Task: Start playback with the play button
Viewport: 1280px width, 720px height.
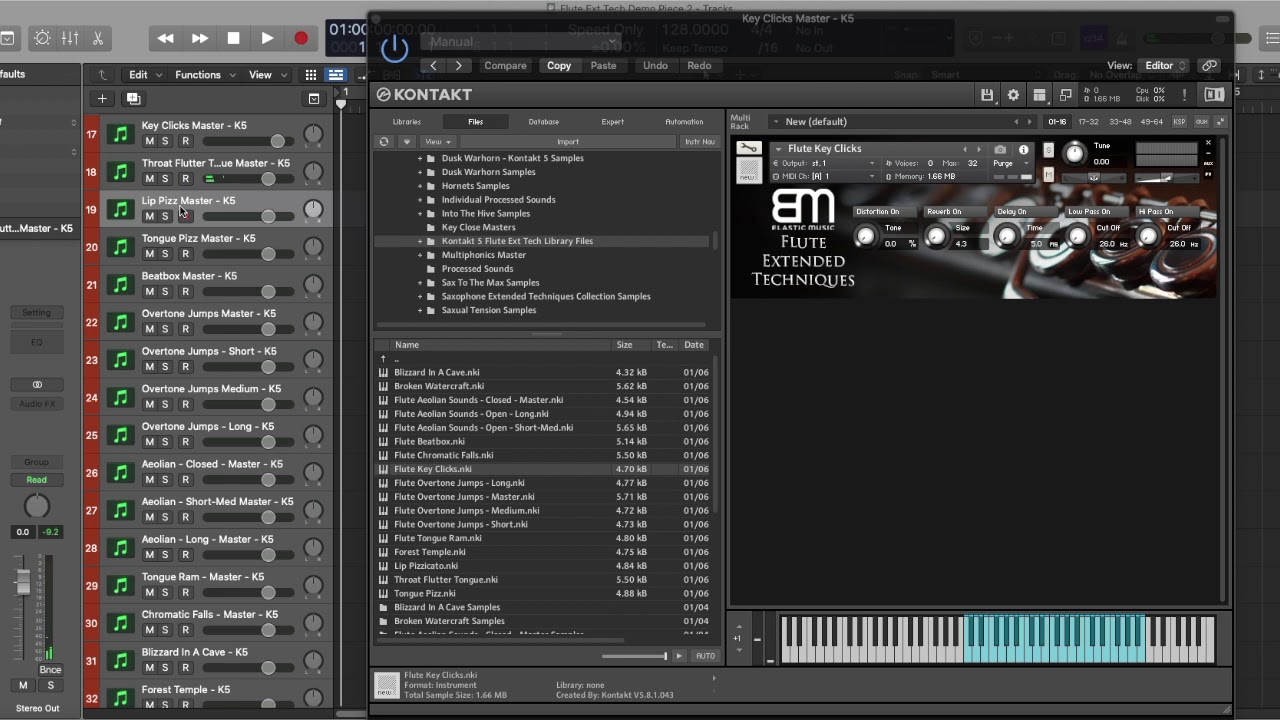Action: [267, 38]
